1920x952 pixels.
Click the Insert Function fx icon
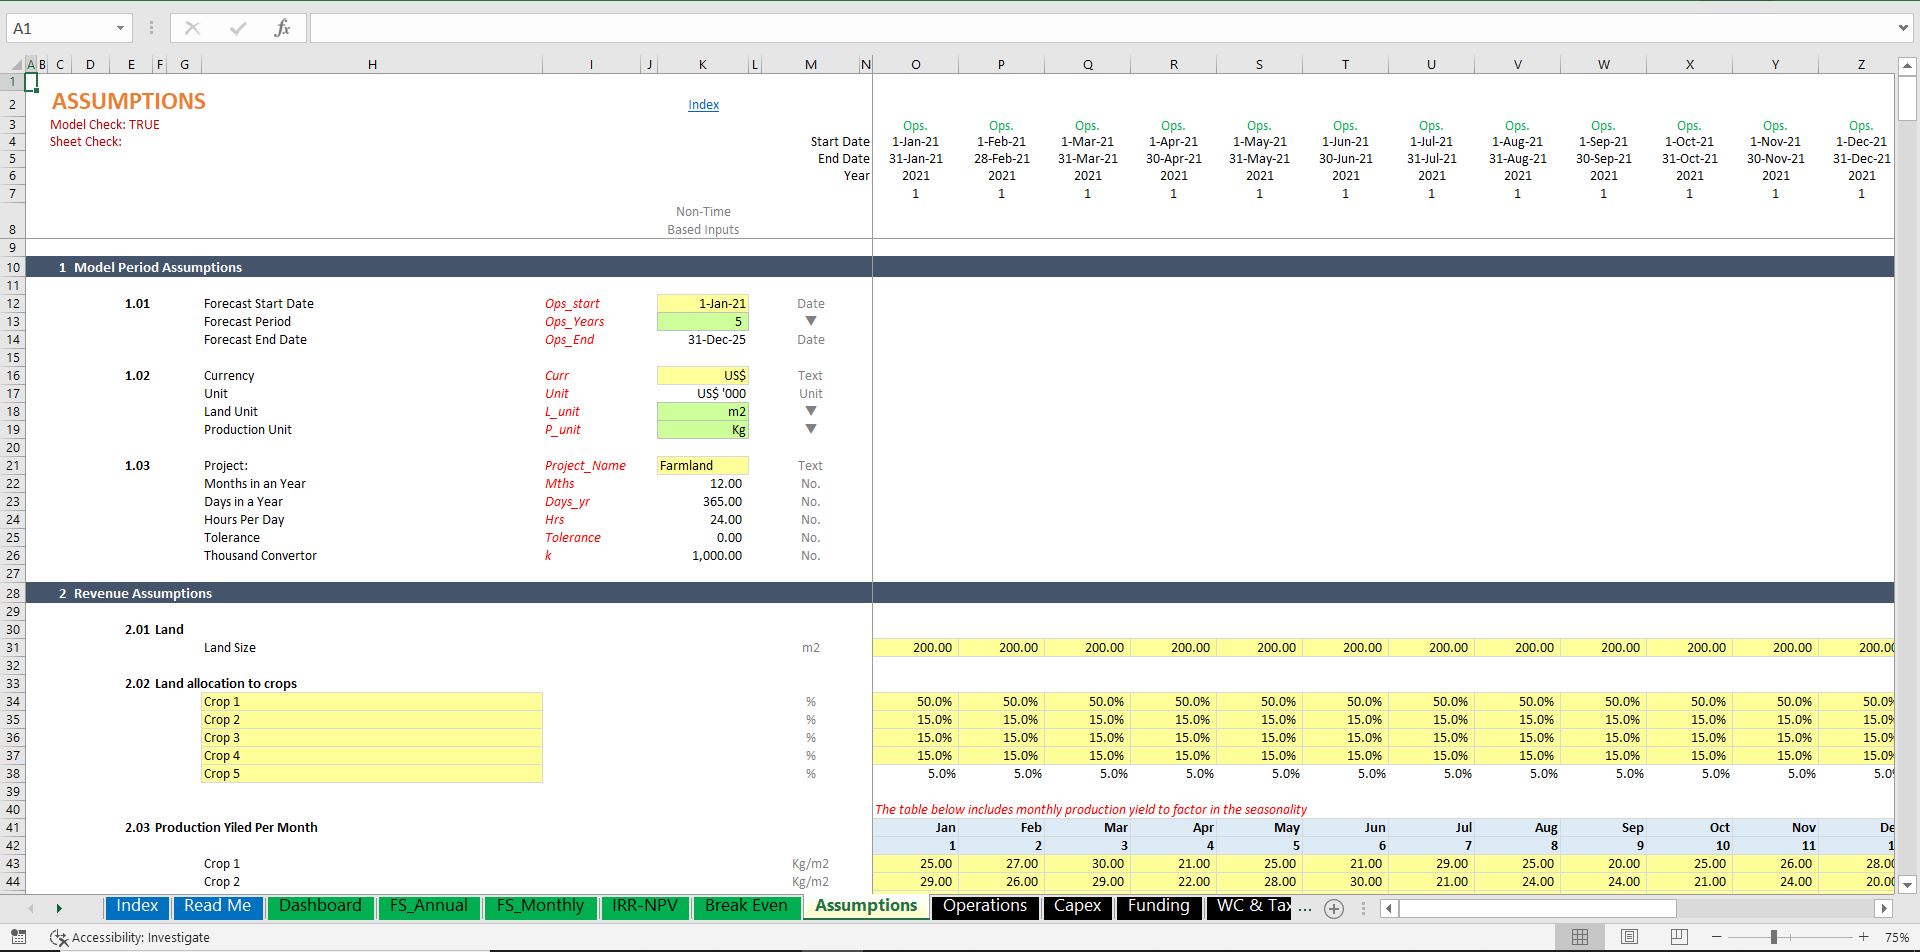282,28
